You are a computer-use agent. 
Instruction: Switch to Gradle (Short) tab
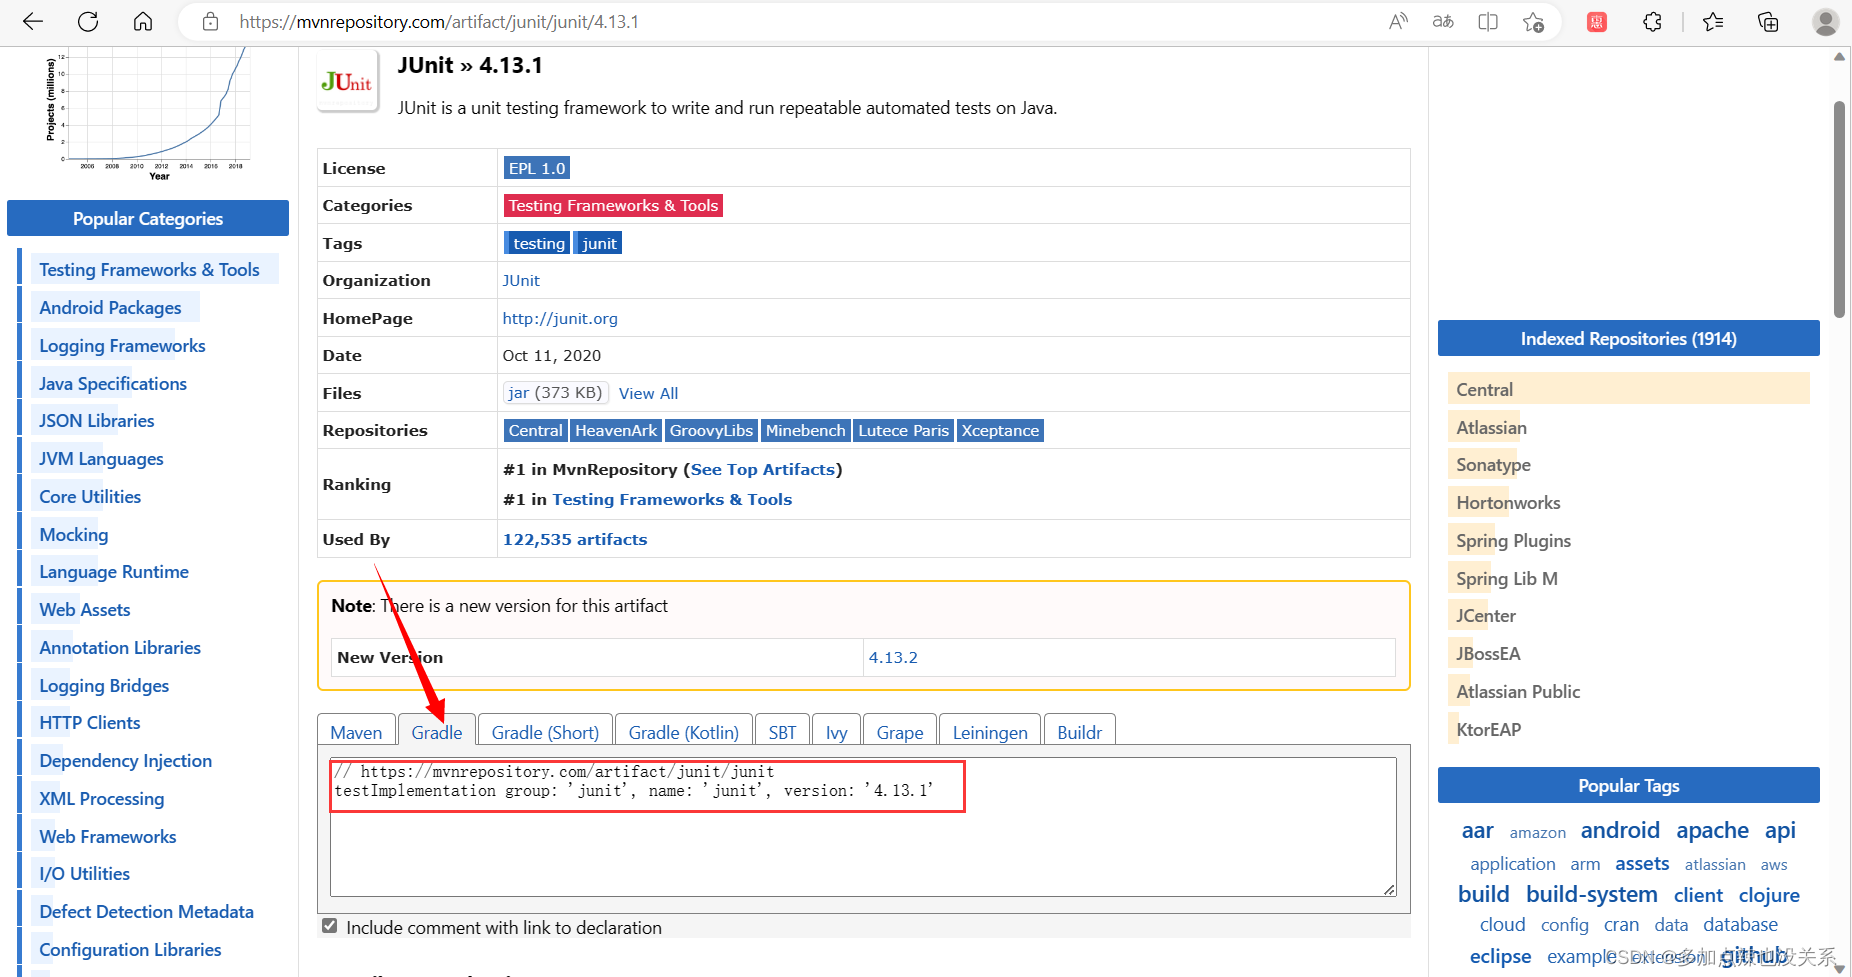pos(545,732)
